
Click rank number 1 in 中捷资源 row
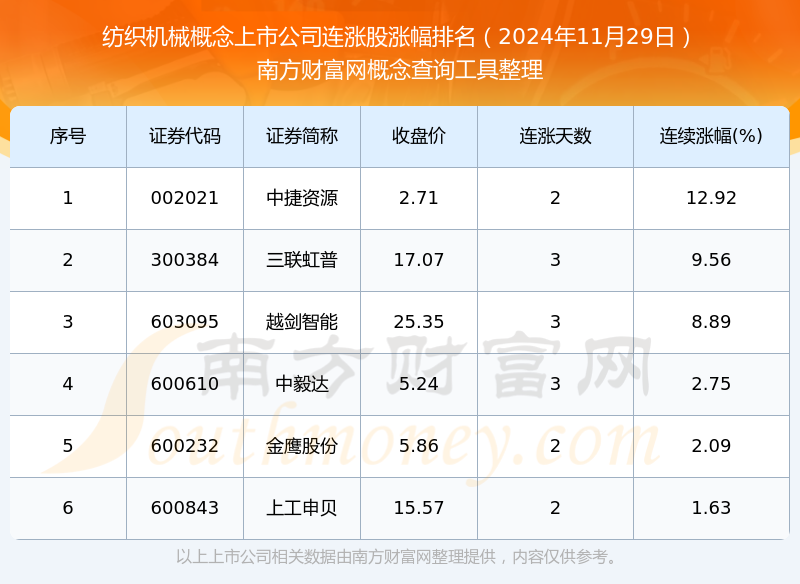pyautogui.click(x=68, y=198)
